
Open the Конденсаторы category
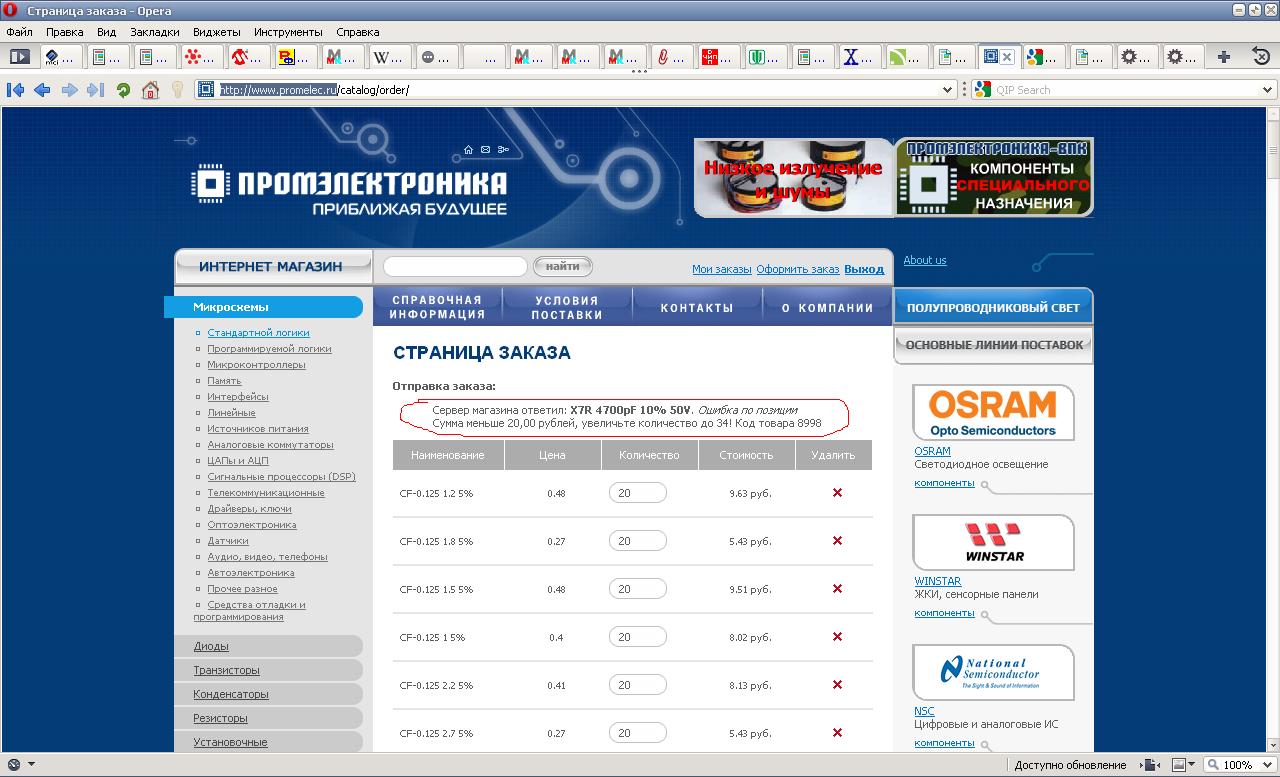point(231,694)
